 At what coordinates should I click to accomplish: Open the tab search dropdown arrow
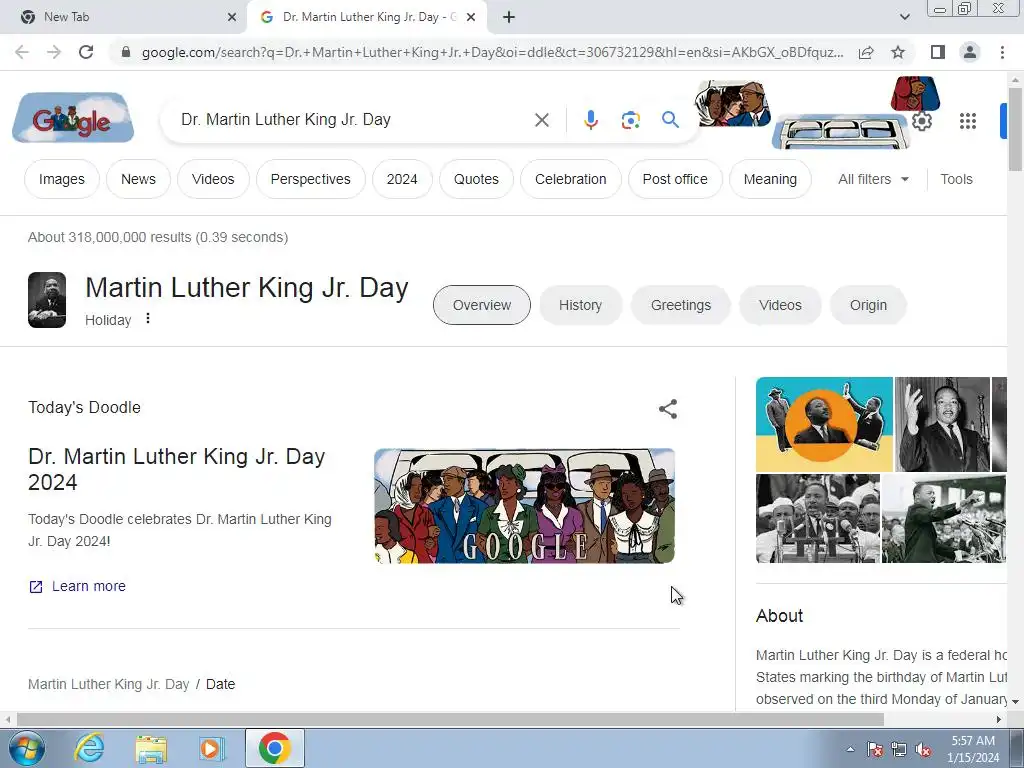click(x=904, y=17)
